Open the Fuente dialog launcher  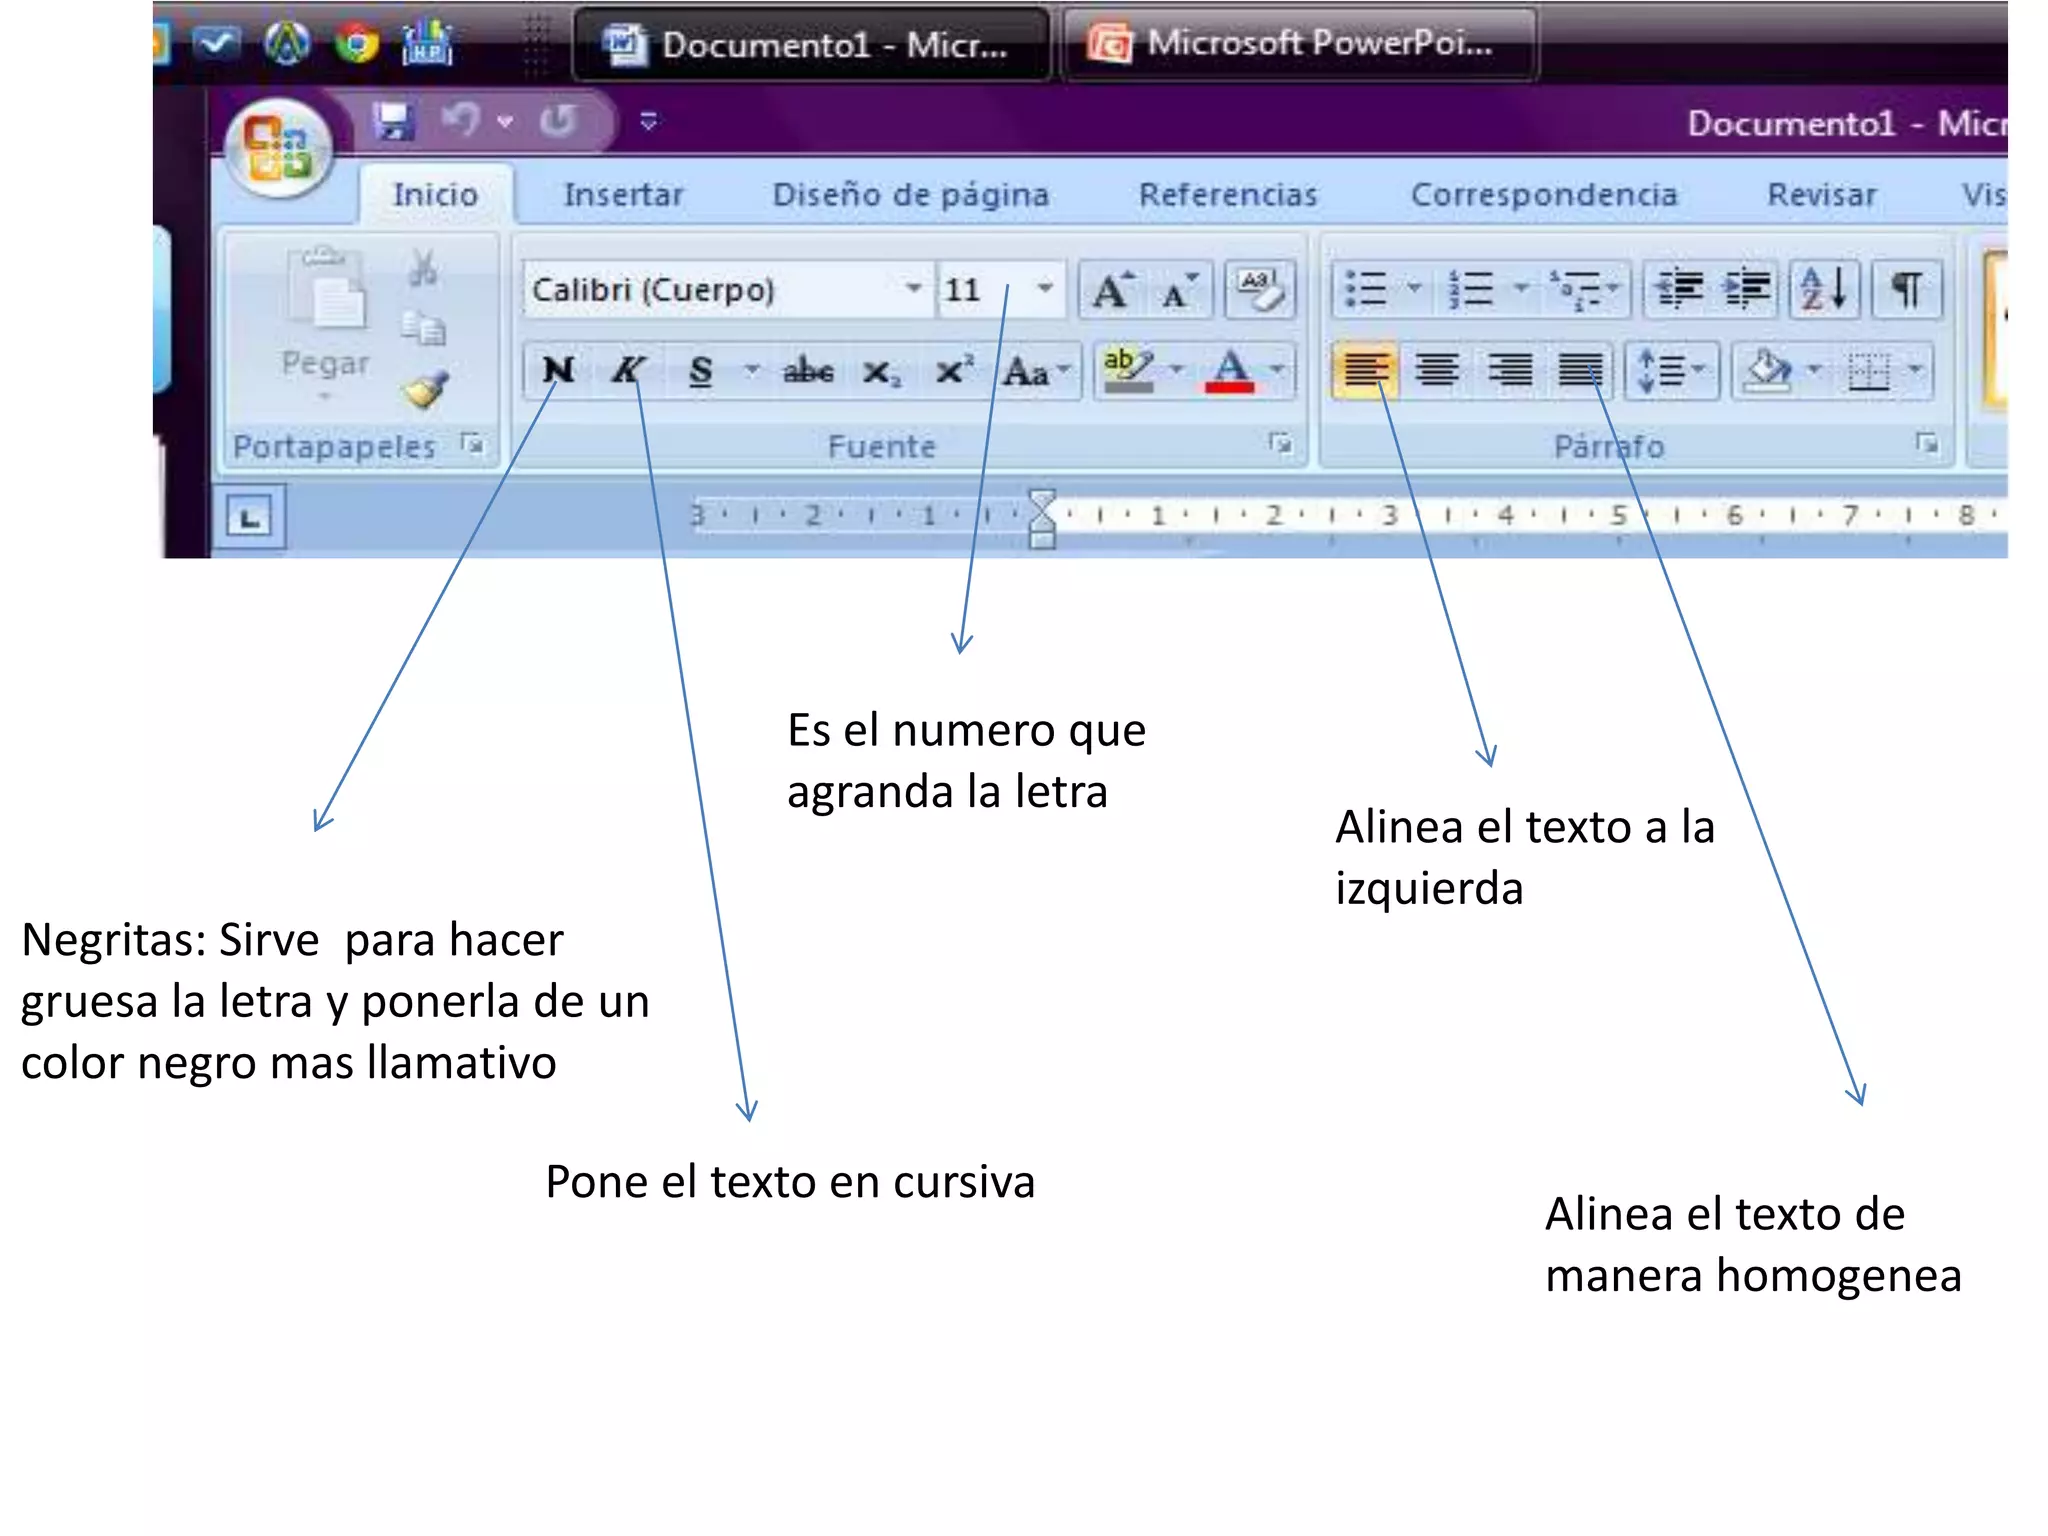(x=1279, y=442)
